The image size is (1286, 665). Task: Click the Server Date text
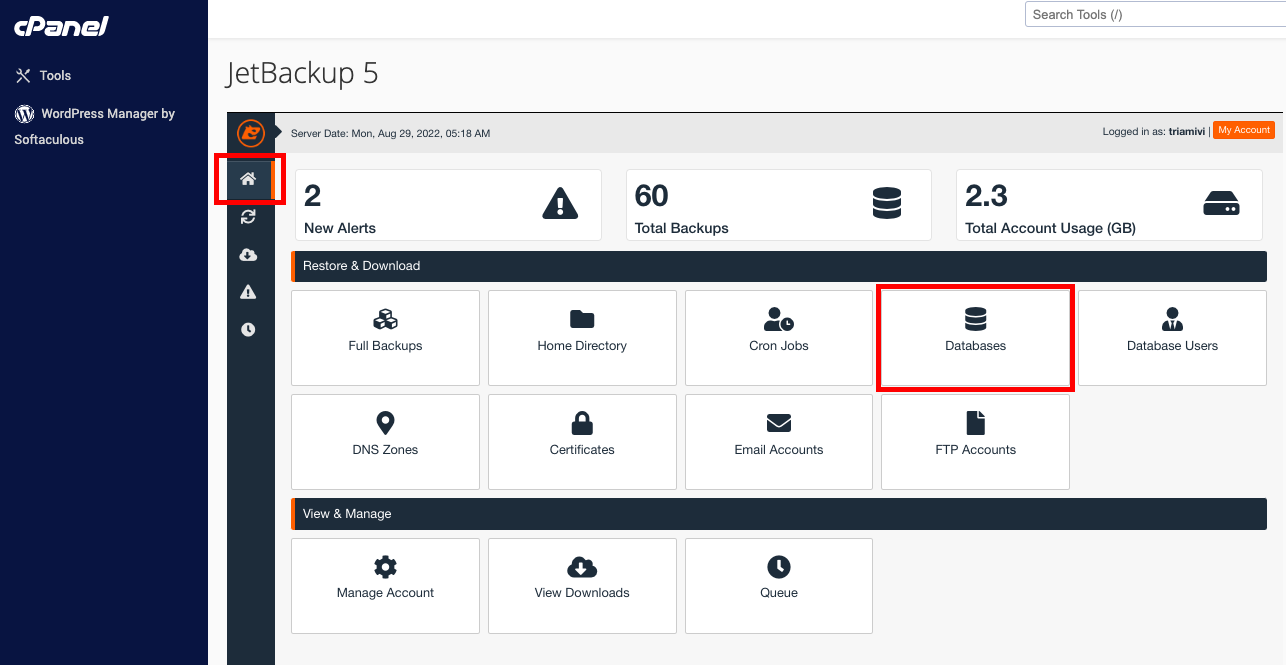[390, 133]
